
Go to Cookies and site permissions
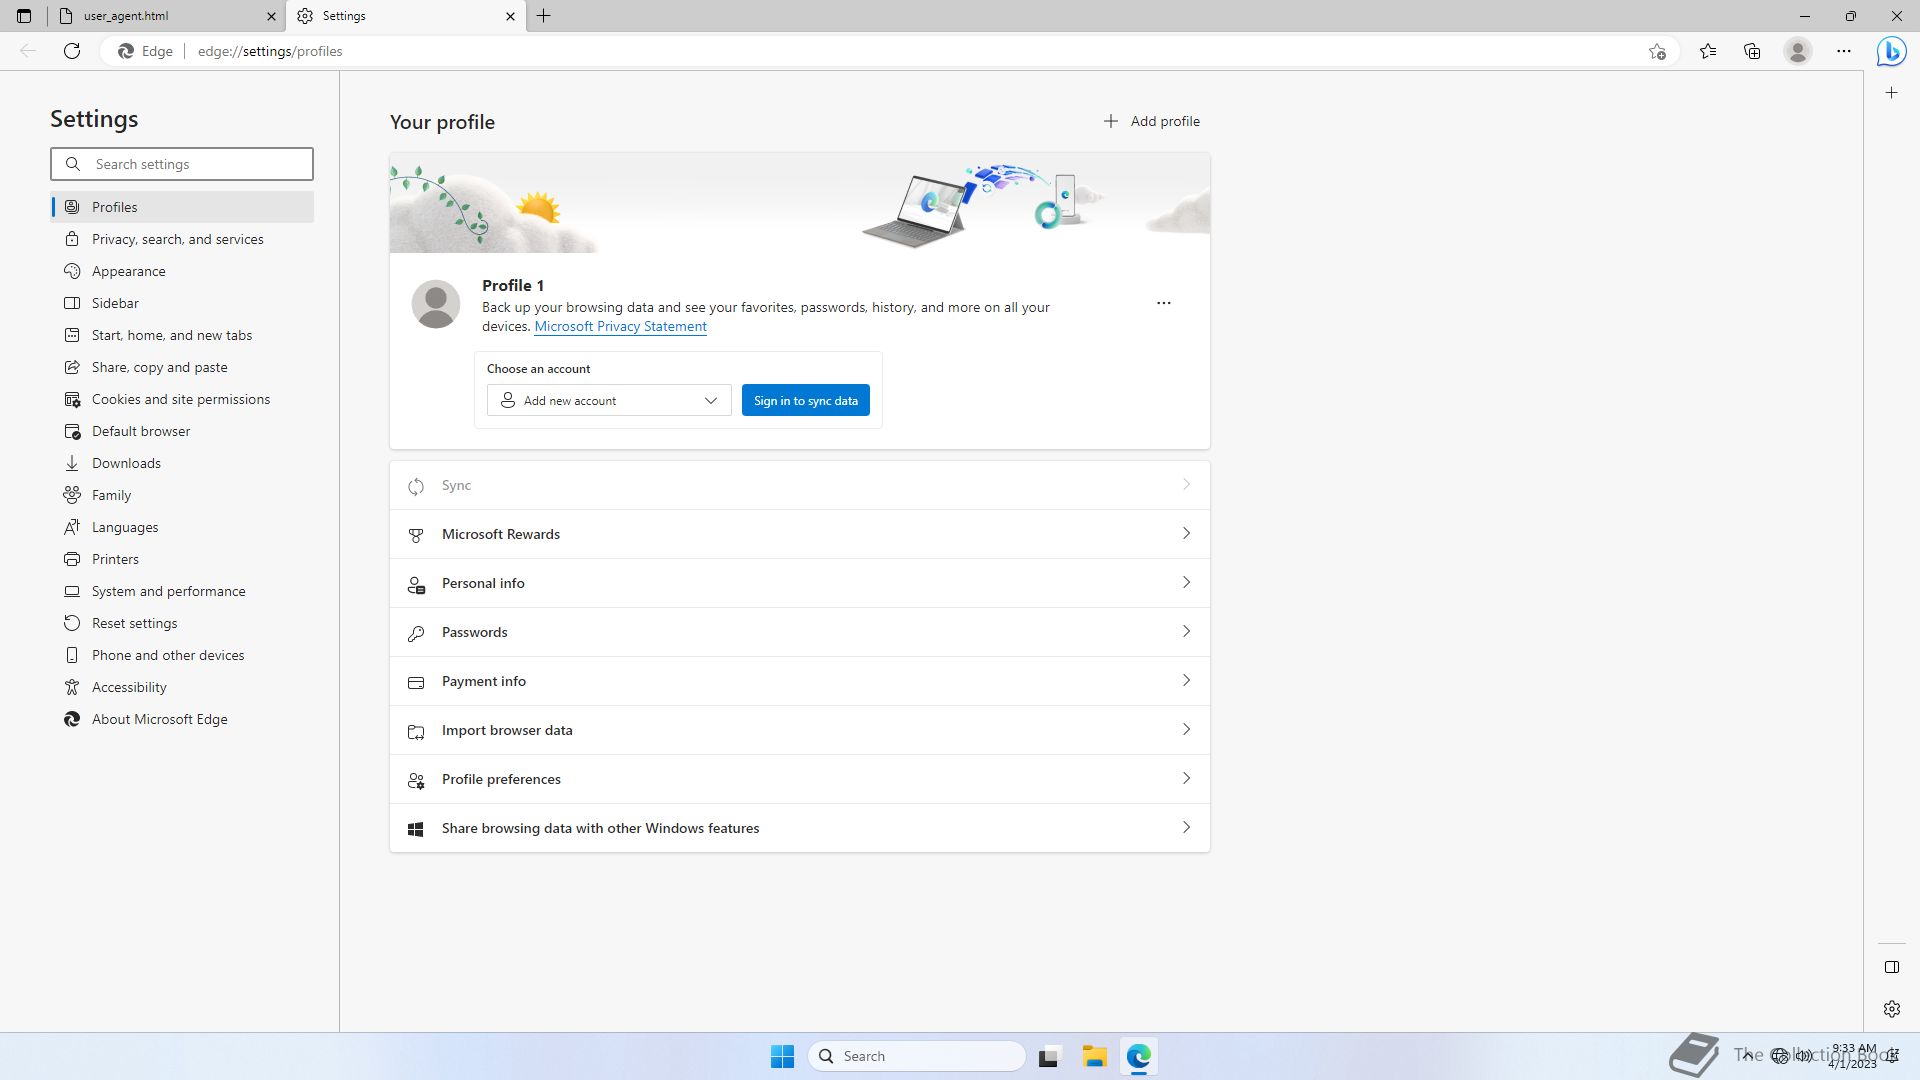pos(182,399)
